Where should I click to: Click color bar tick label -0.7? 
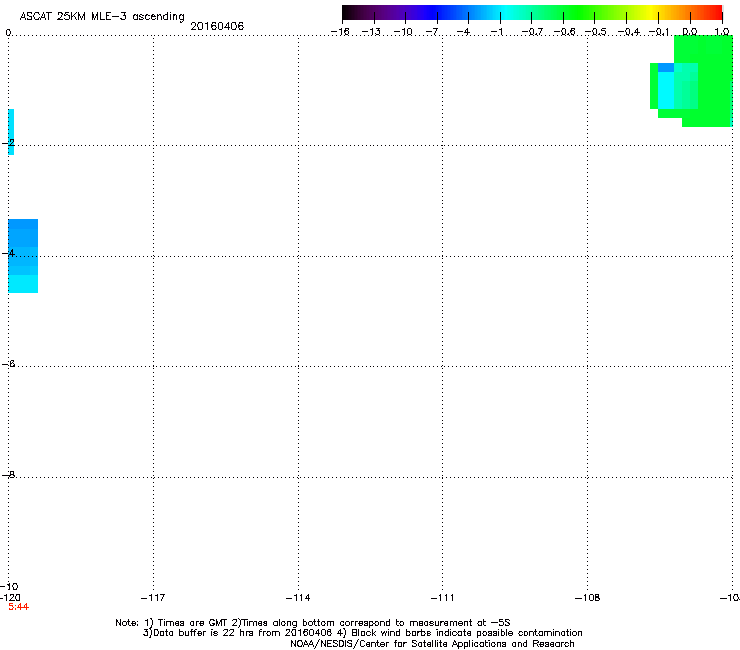(x=532, y=32)
